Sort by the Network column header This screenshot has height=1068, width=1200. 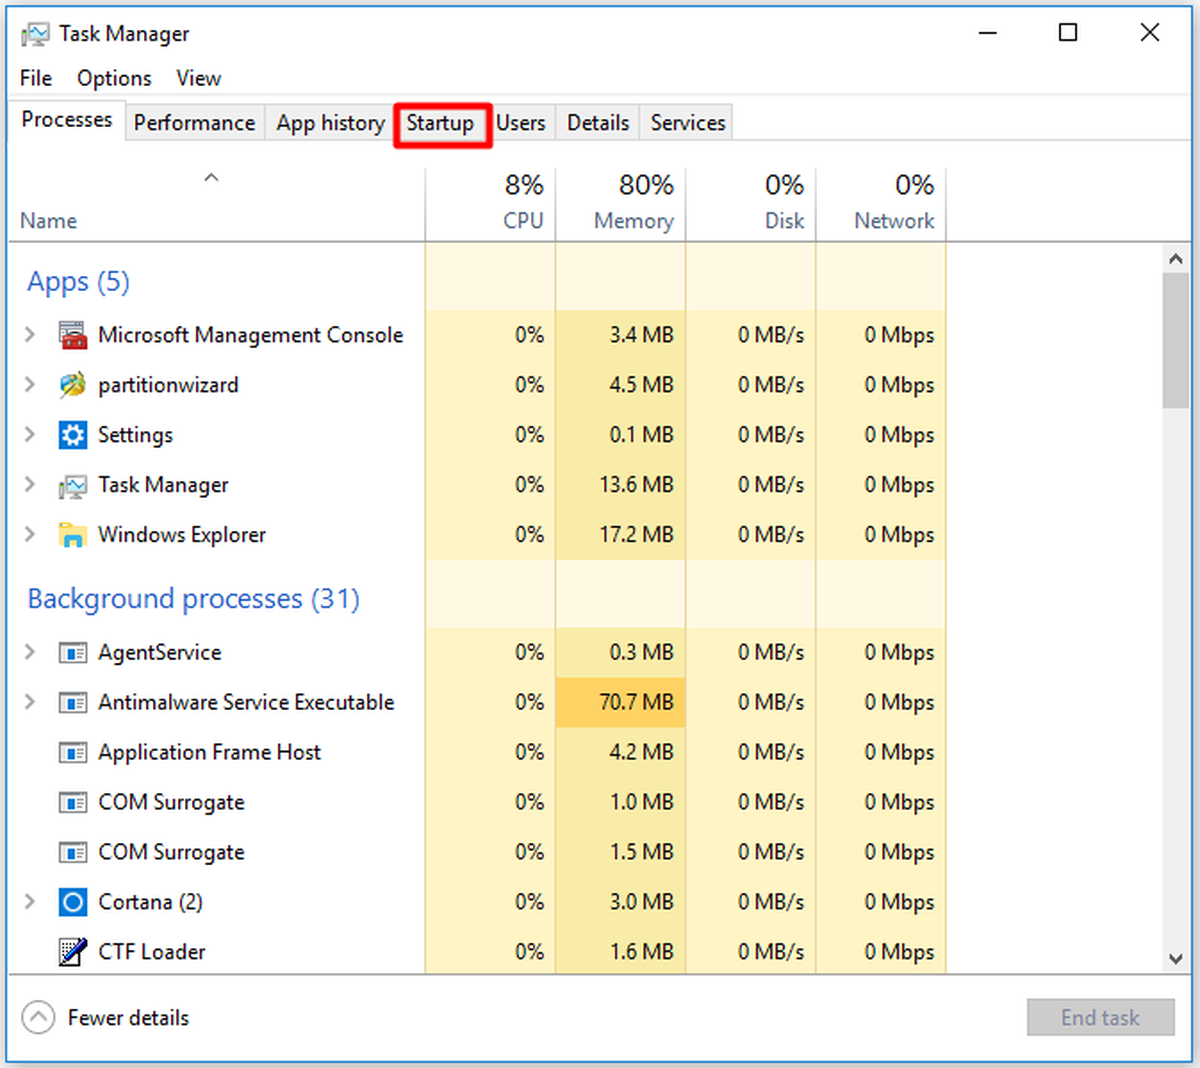880,204
